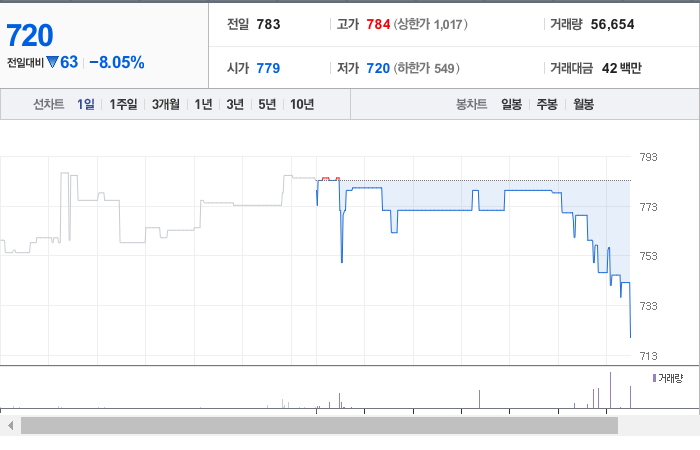Viewport: 700px width, 450px height.
Task: Display the 10년 line chart
Action: tap(302, 104)
